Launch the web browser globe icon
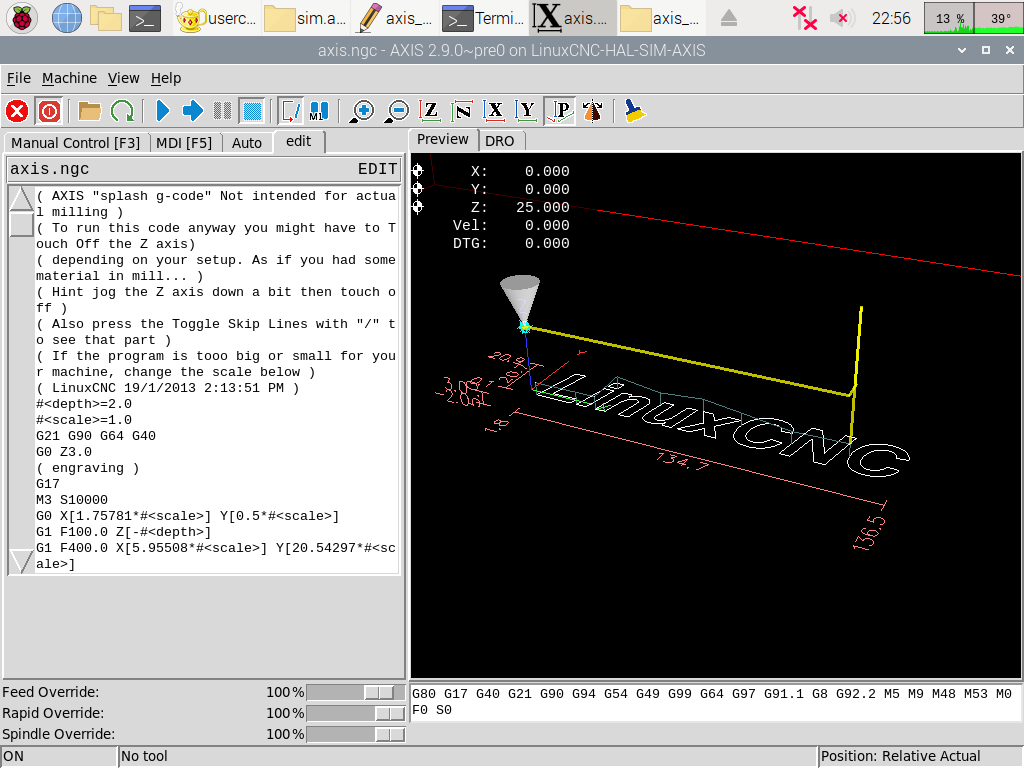Image resolution: width=1024 pixels, height=768 pixels. click(x=67, y=18)
